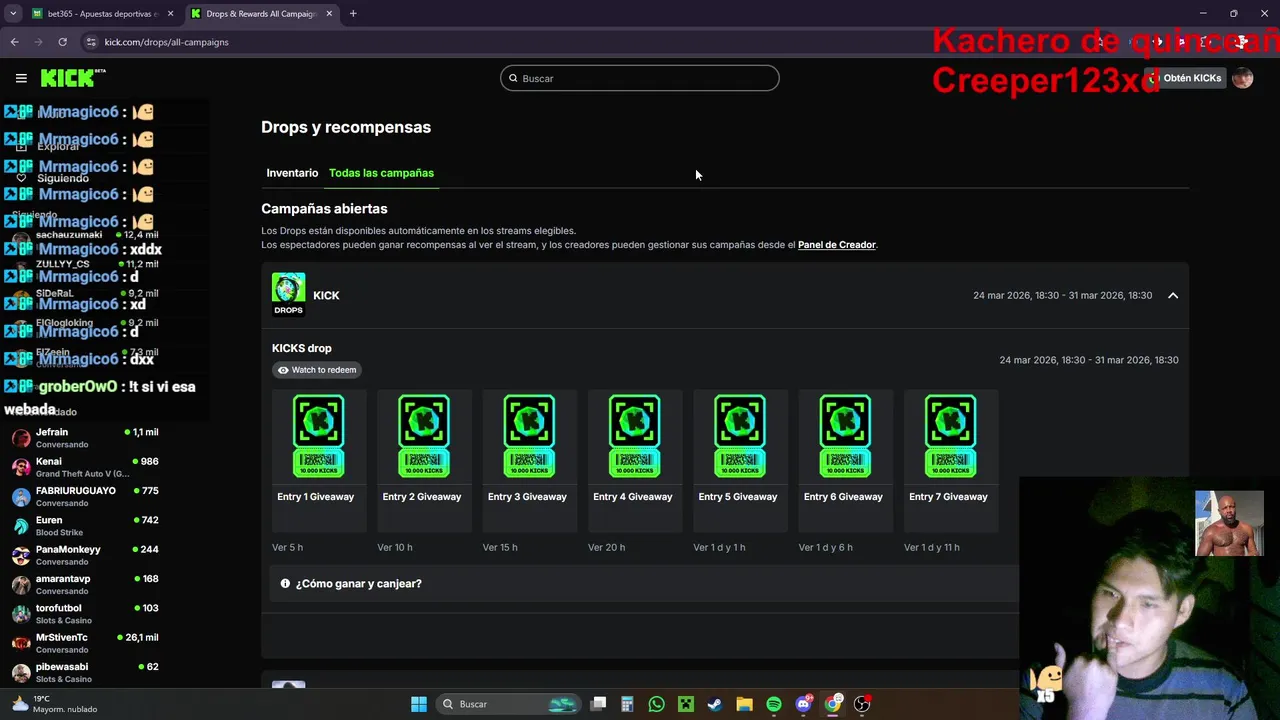Open the user profile avatar menu
This screenshot has height=720, width=1280.
(x=1243, y=78)
